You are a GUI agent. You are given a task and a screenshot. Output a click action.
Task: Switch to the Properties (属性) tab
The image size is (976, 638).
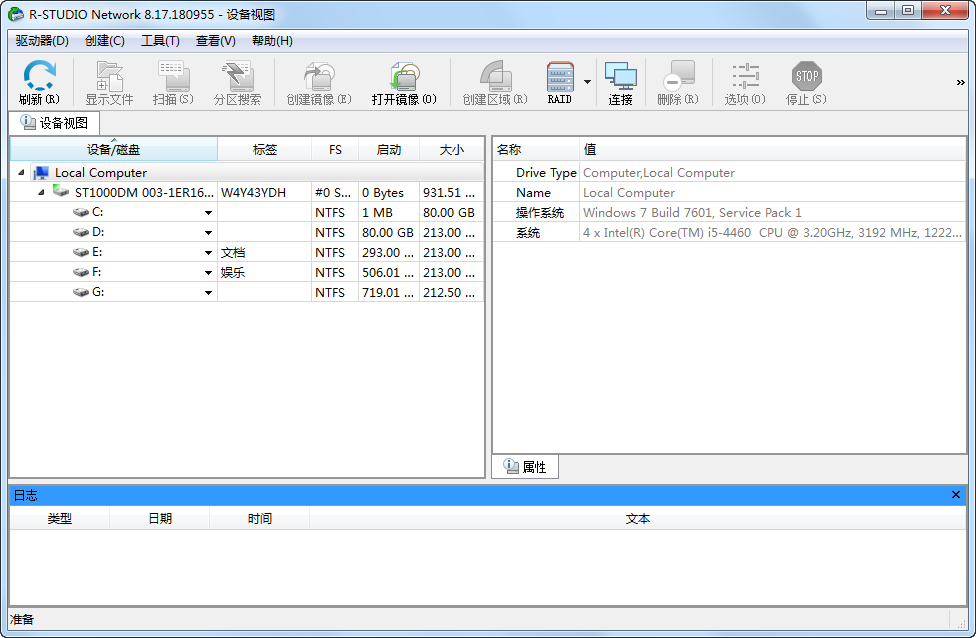[525, 467]
